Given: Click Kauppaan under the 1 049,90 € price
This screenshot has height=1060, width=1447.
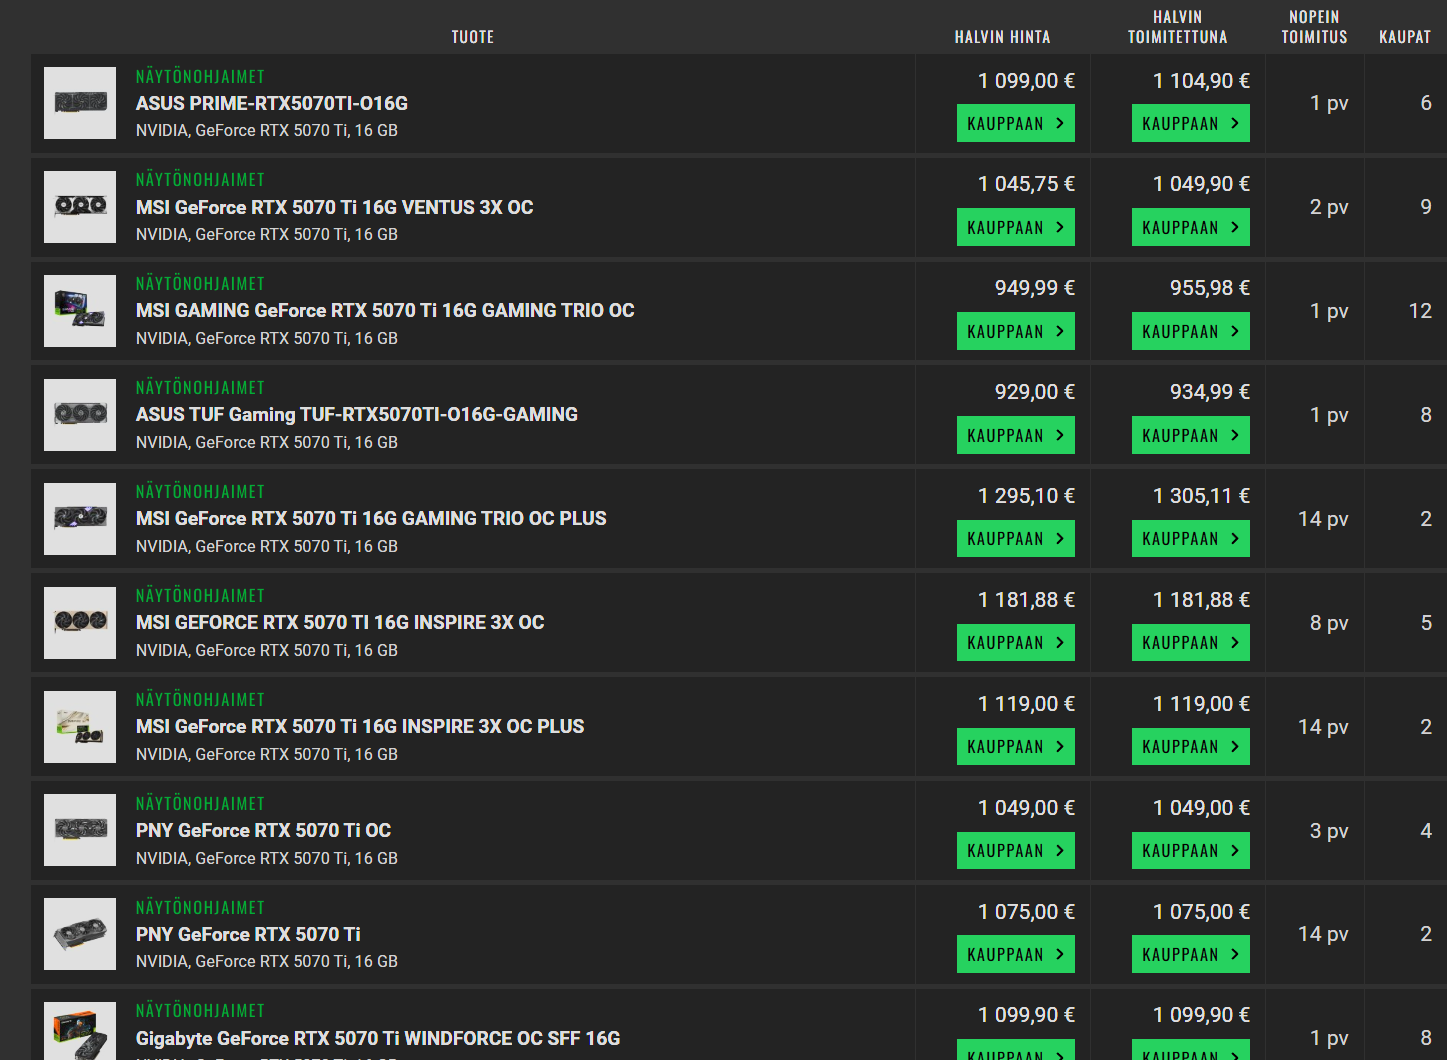Looking at the screenshot, I should [1191, 227].
